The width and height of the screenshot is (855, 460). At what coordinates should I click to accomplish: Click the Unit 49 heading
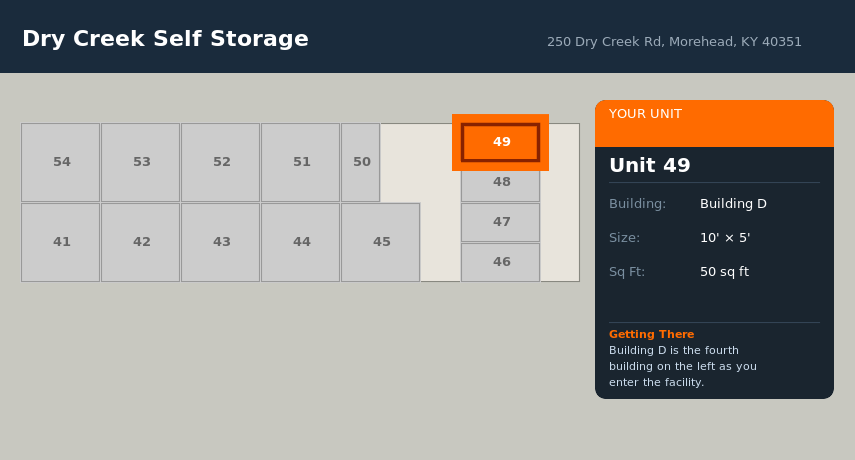tap(650, 166)
